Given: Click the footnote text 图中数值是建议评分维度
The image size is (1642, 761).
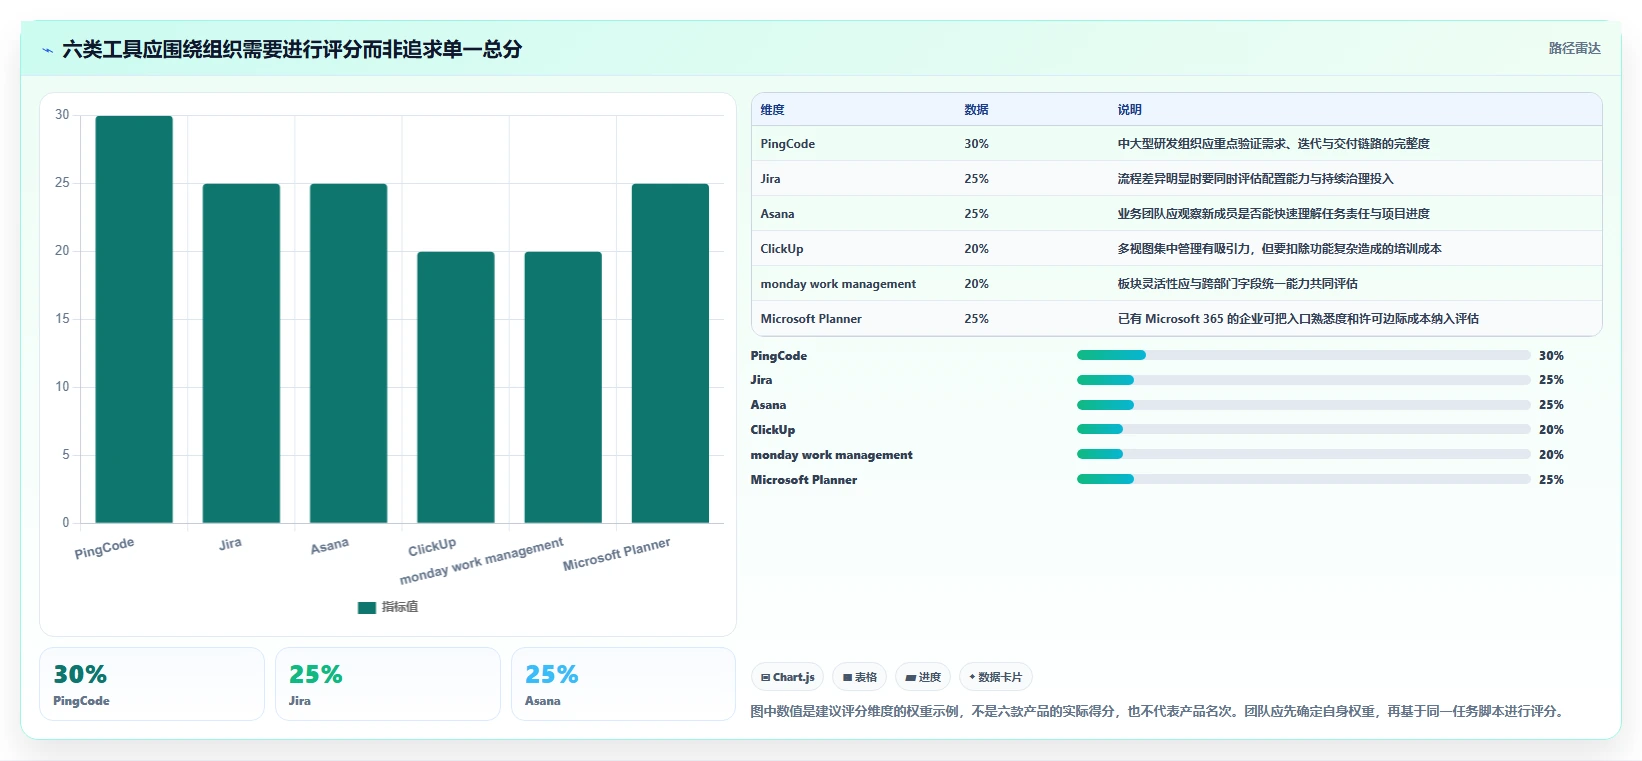Looking at the screenshot, I should (x=1160, y=711).
